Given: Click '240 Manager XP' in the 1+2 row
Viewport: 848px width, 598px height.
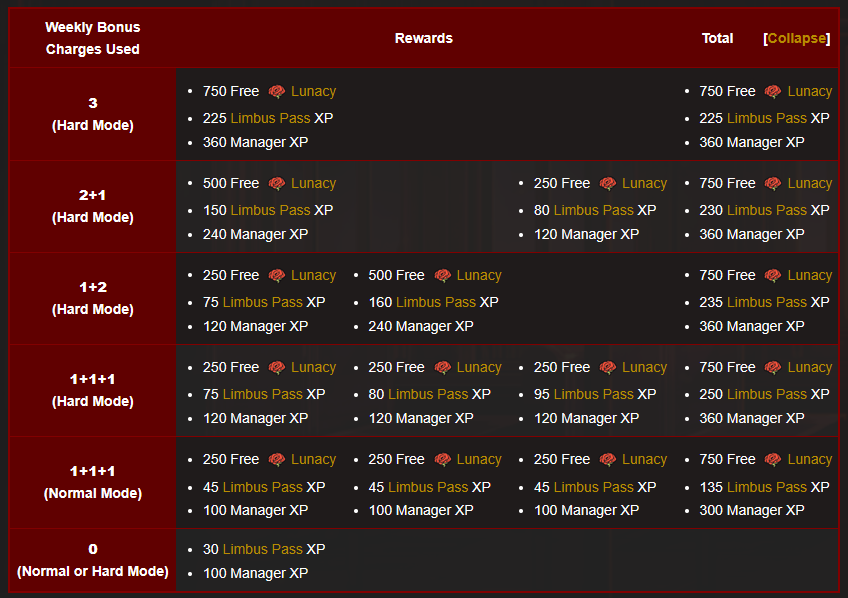Looking at the screenshot, I should (x=421, y=326).
